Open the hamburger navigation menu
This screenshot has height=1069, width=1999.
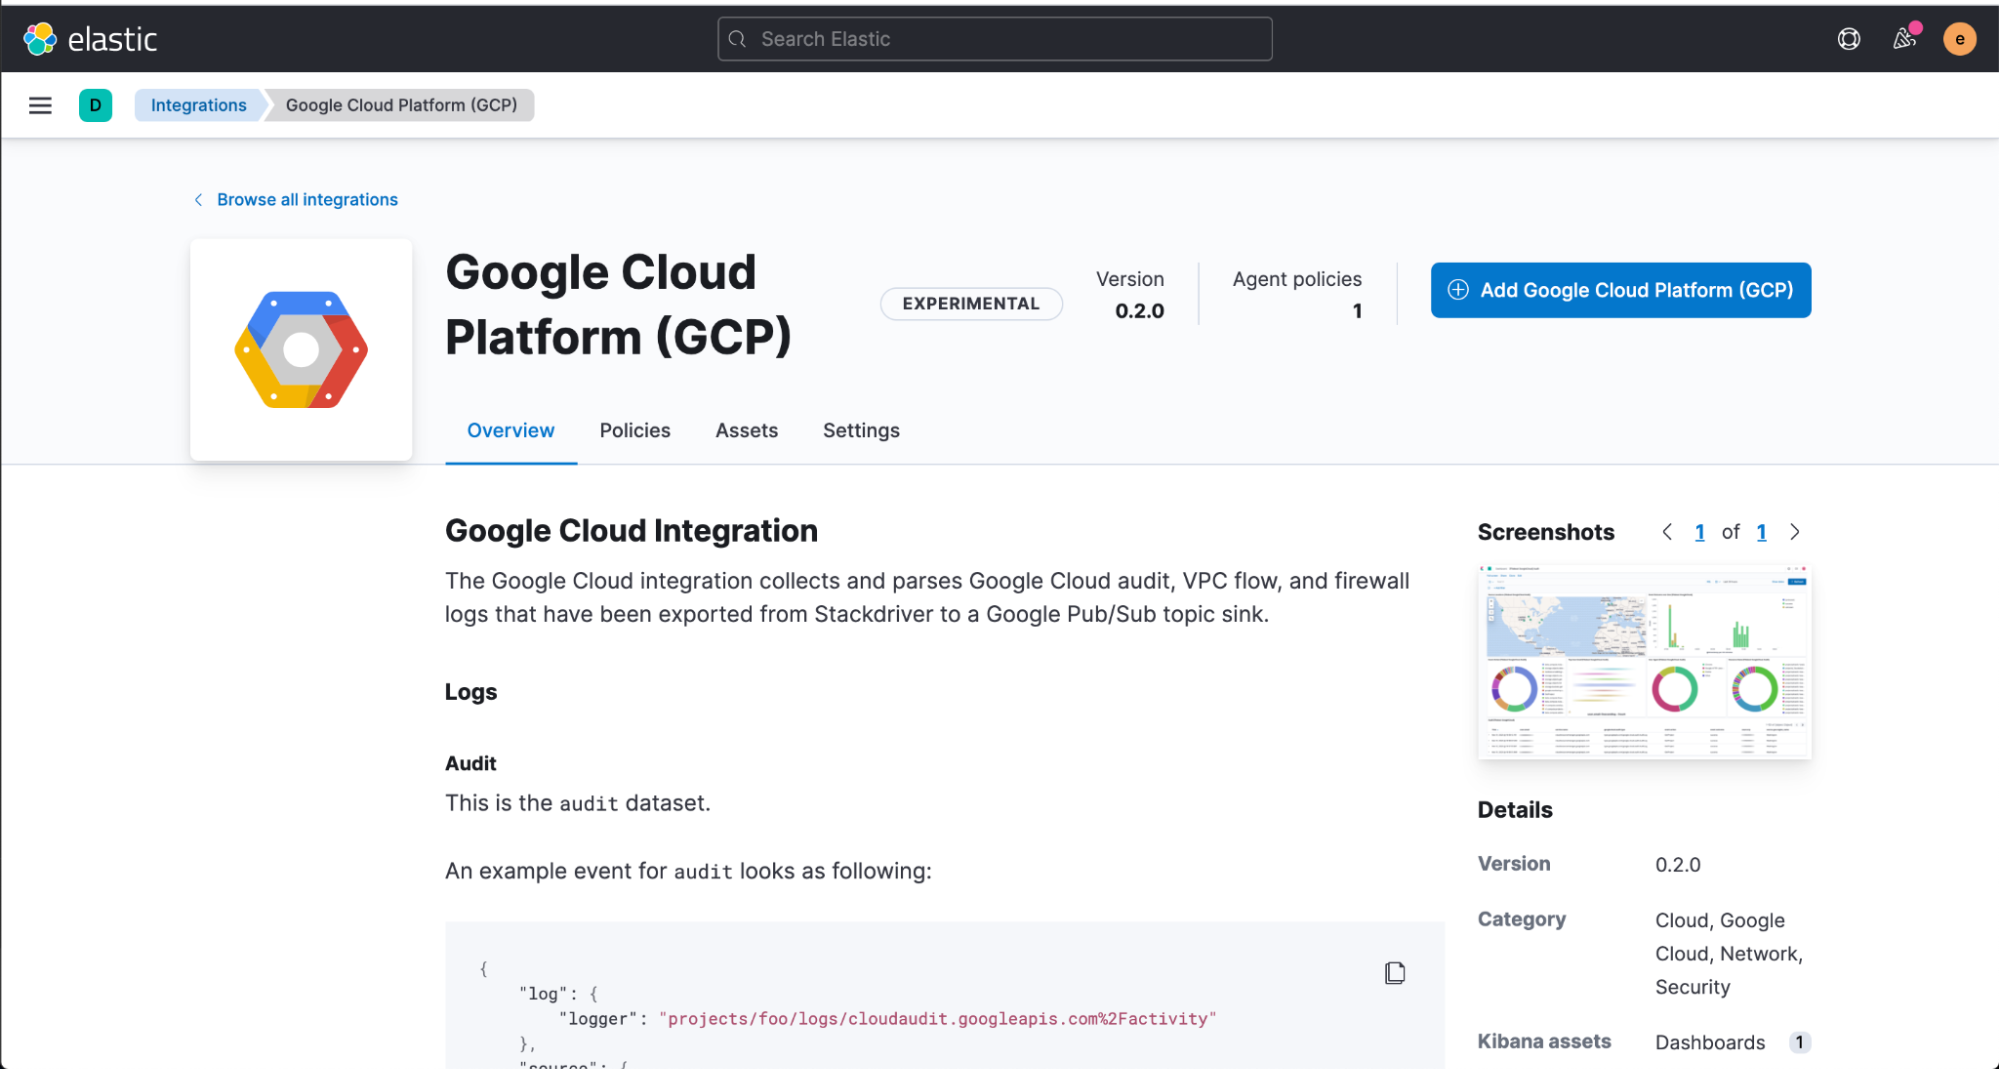(40, 105)
